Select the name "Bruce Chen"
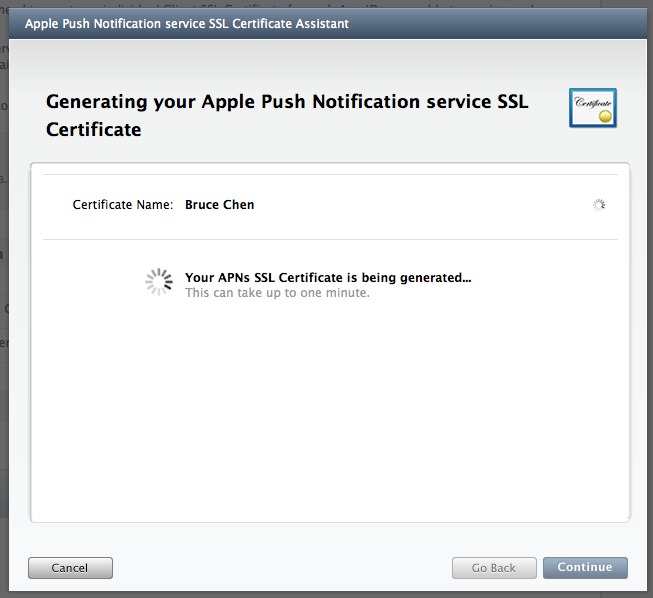 tap(220, 205)
